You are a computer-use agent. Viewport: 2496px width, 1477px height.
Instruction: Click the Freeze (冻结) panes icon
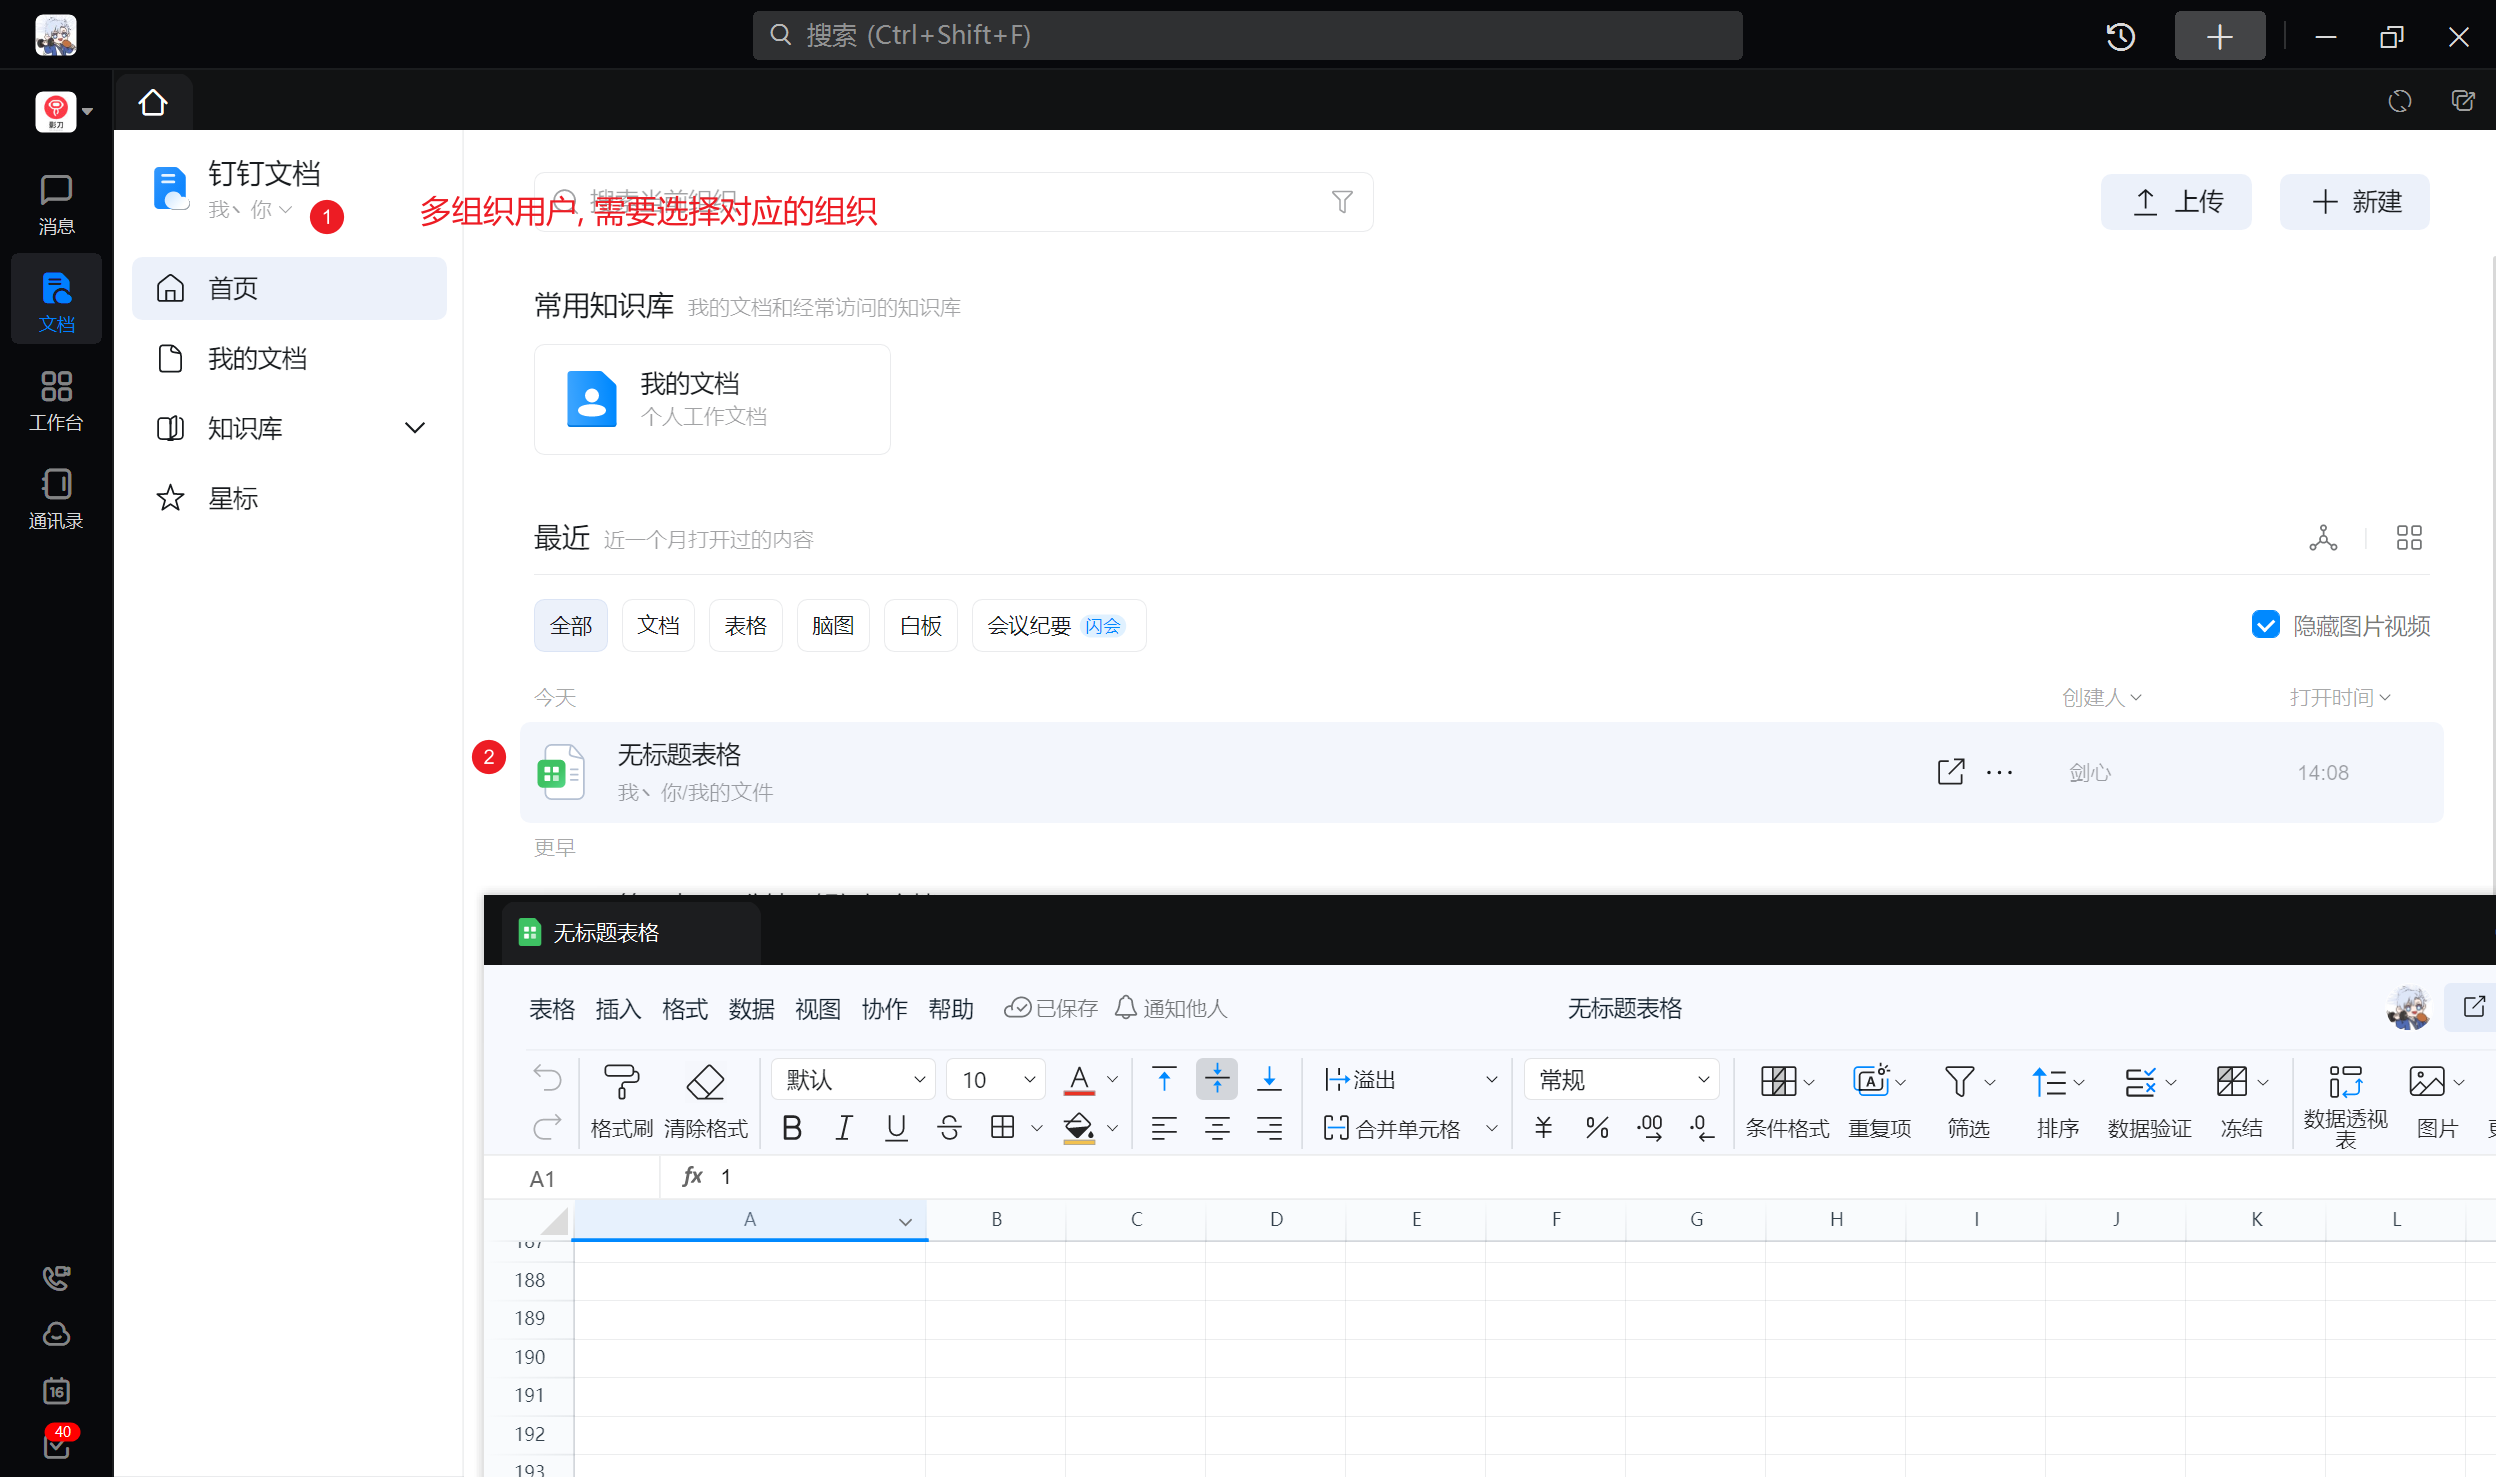point(2231,1082)
